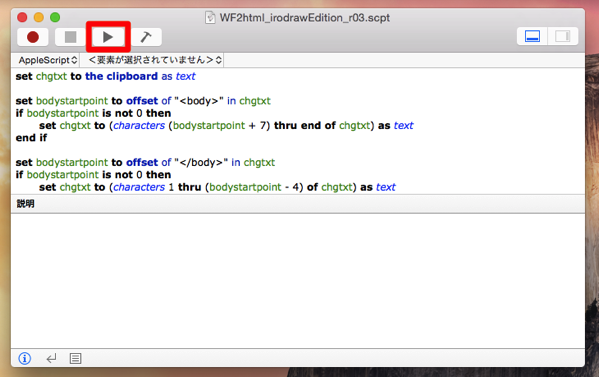Click the window title WF2html_irodrawEdition_r03.scpt
The width and height of the screenshot is (599, 377).
pyautogui.click(x=304, y=18)
